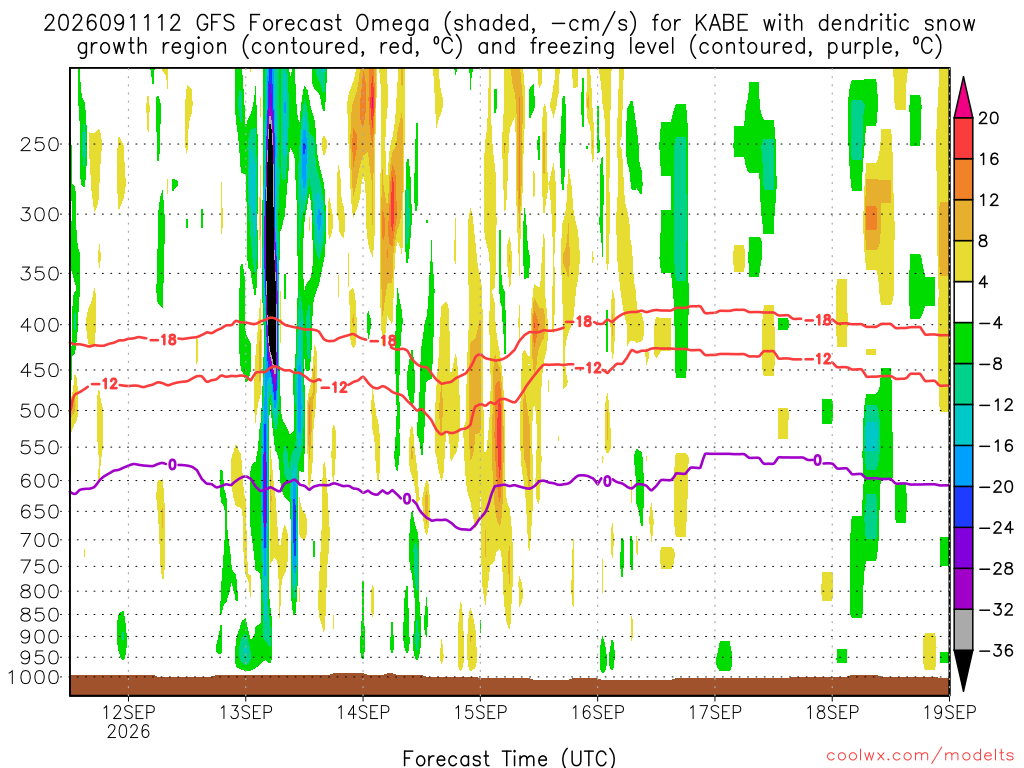Click the 500 pressure level label
Viewport: 1024px width, 768px height.
[x=39, y=411]
